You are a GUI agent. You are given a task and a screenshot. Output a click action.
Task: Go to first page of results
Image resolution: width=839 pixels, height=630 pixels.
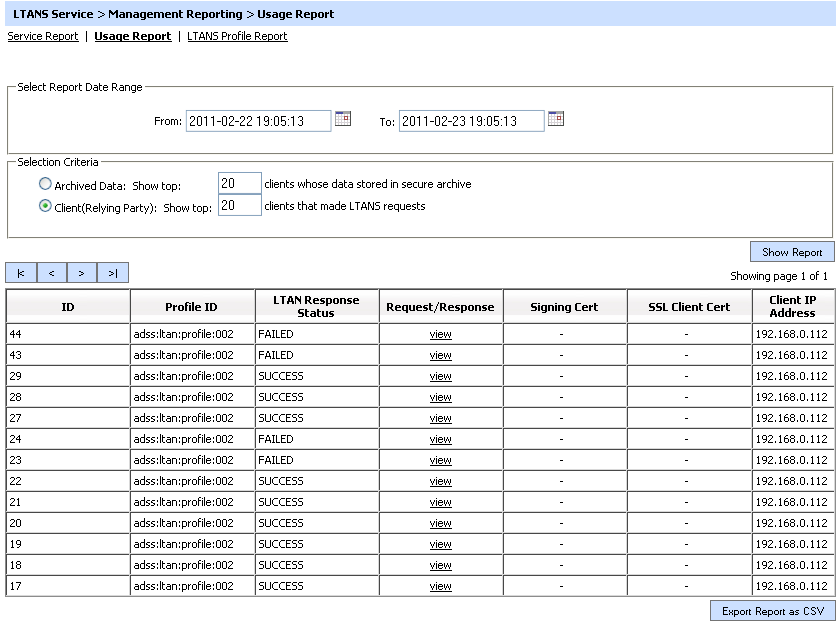pos(21,273)
